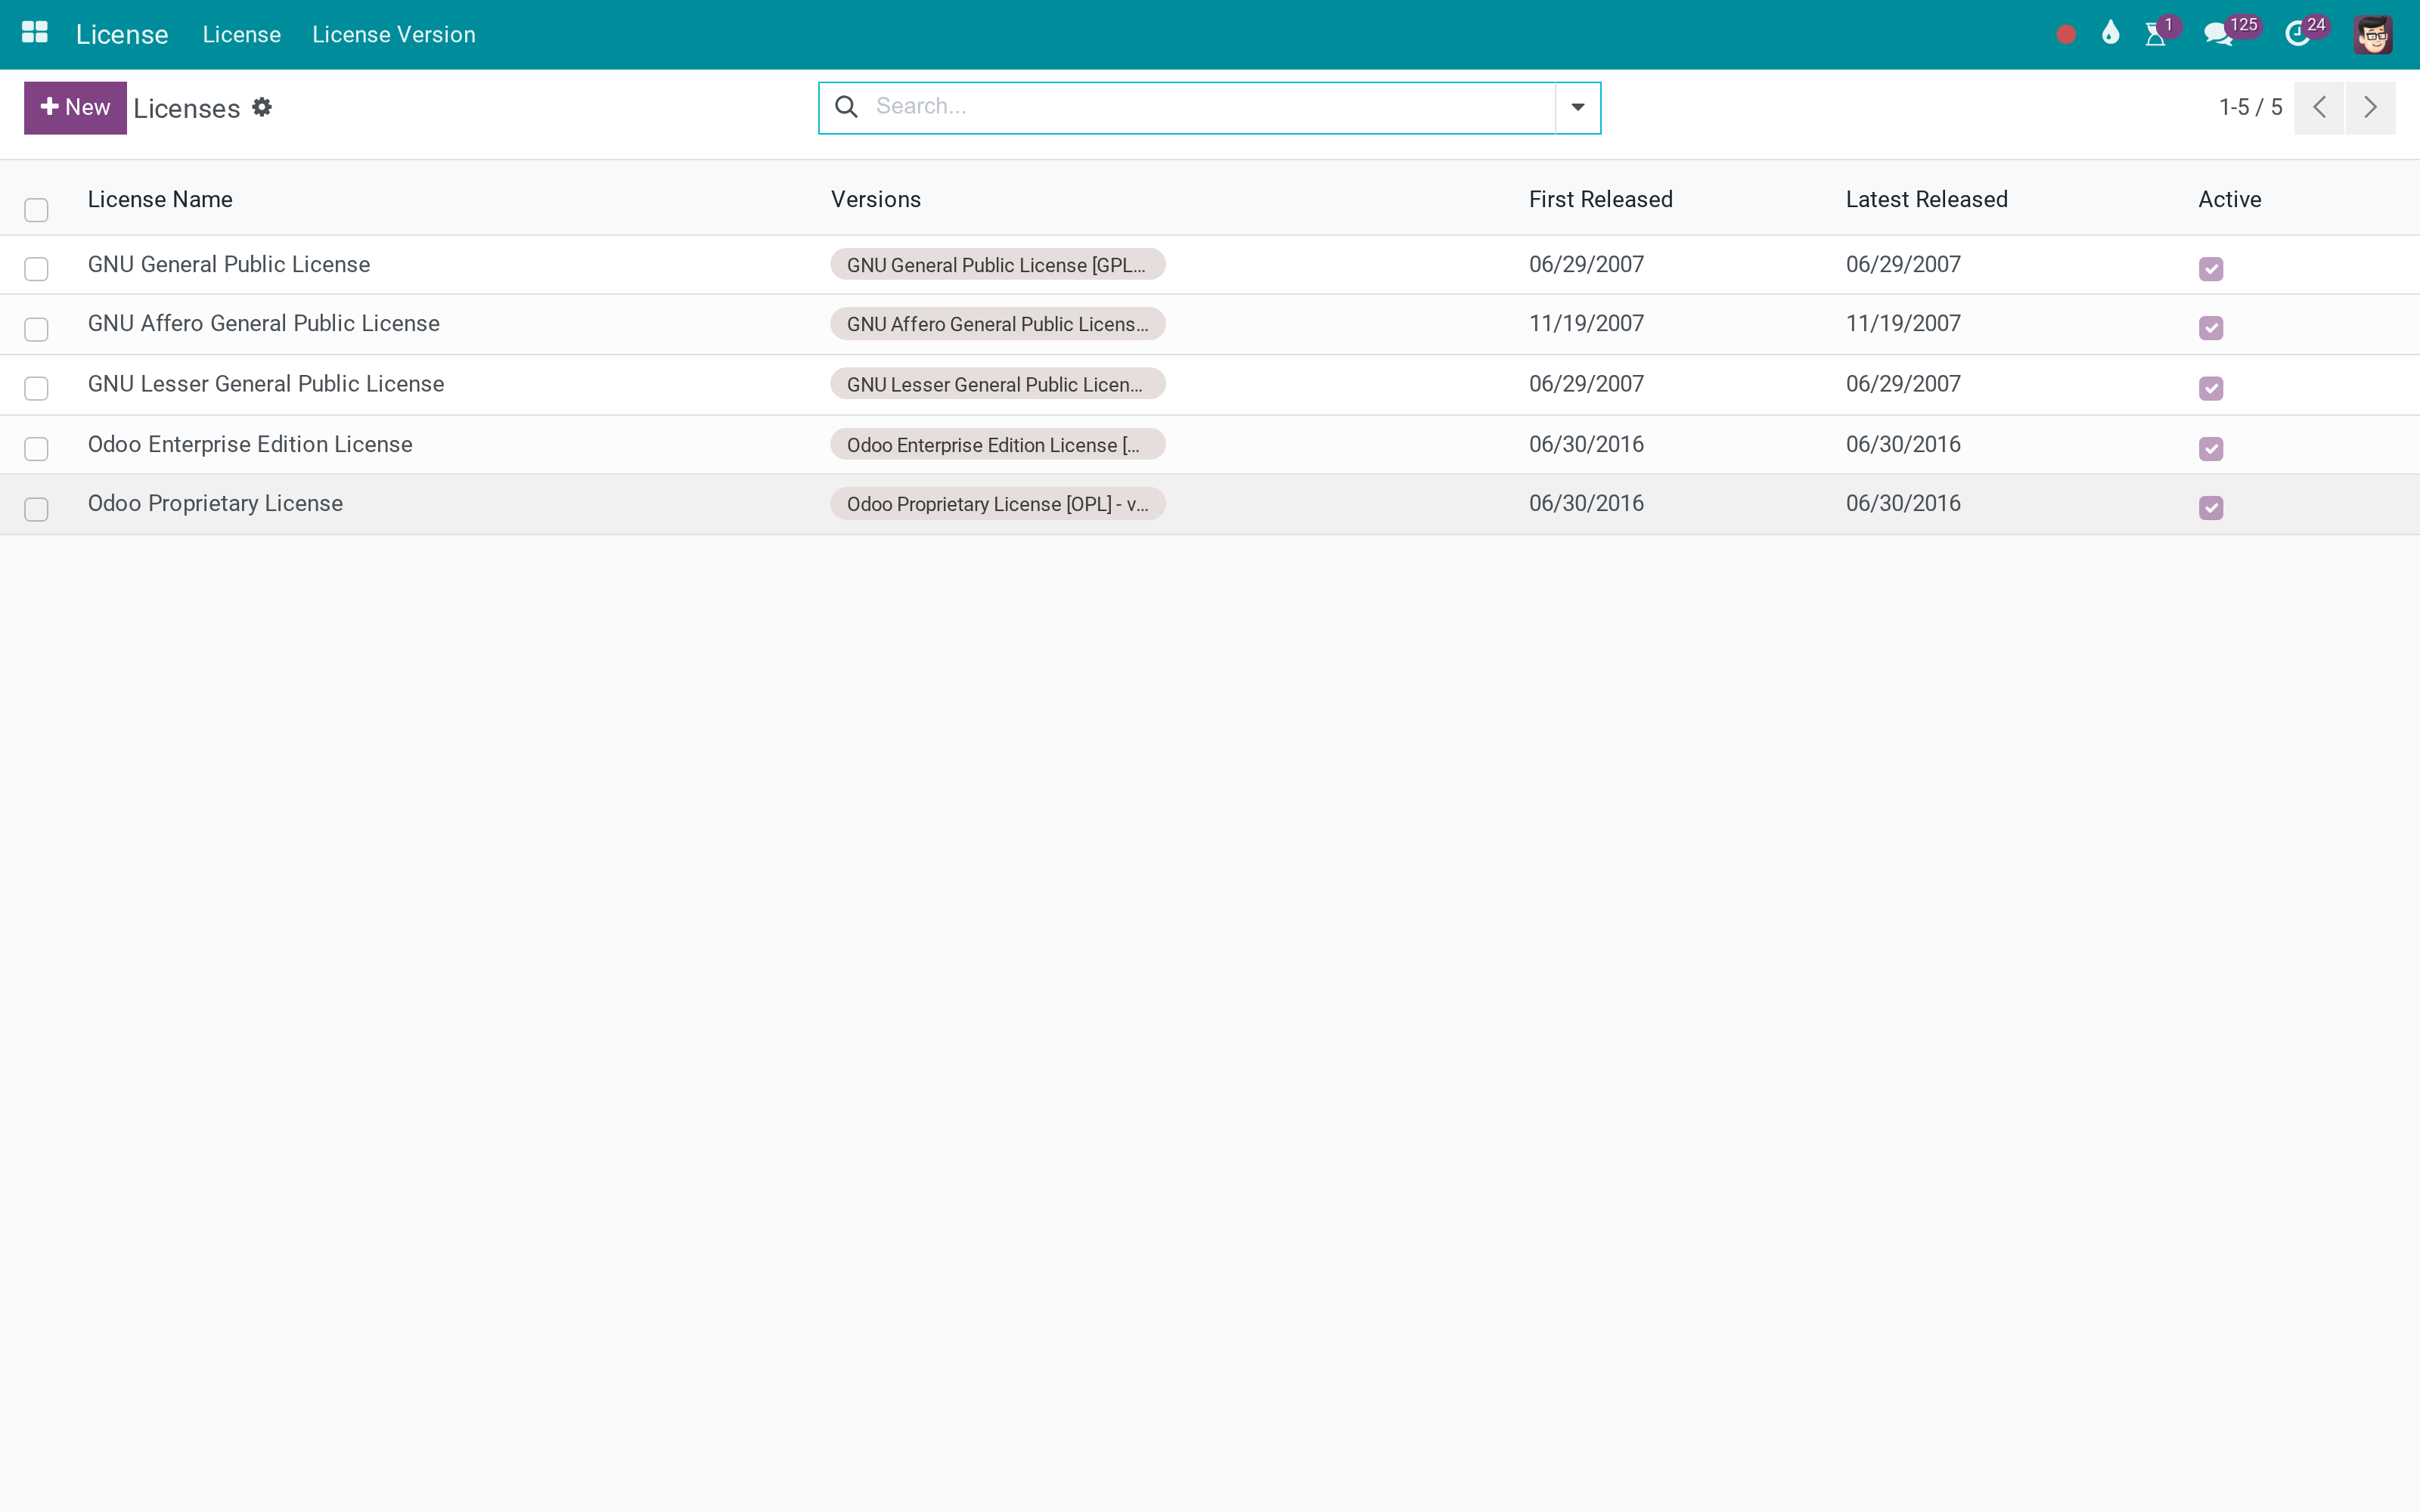Open the GNU Lesser General Public License record
2420x1512 pixels.
point(266,384)
